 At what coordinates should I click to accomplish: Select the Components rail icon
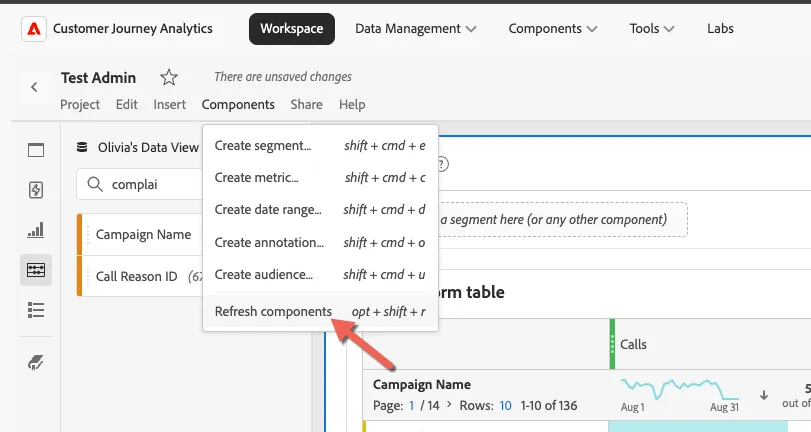click(x=36, y=270)
